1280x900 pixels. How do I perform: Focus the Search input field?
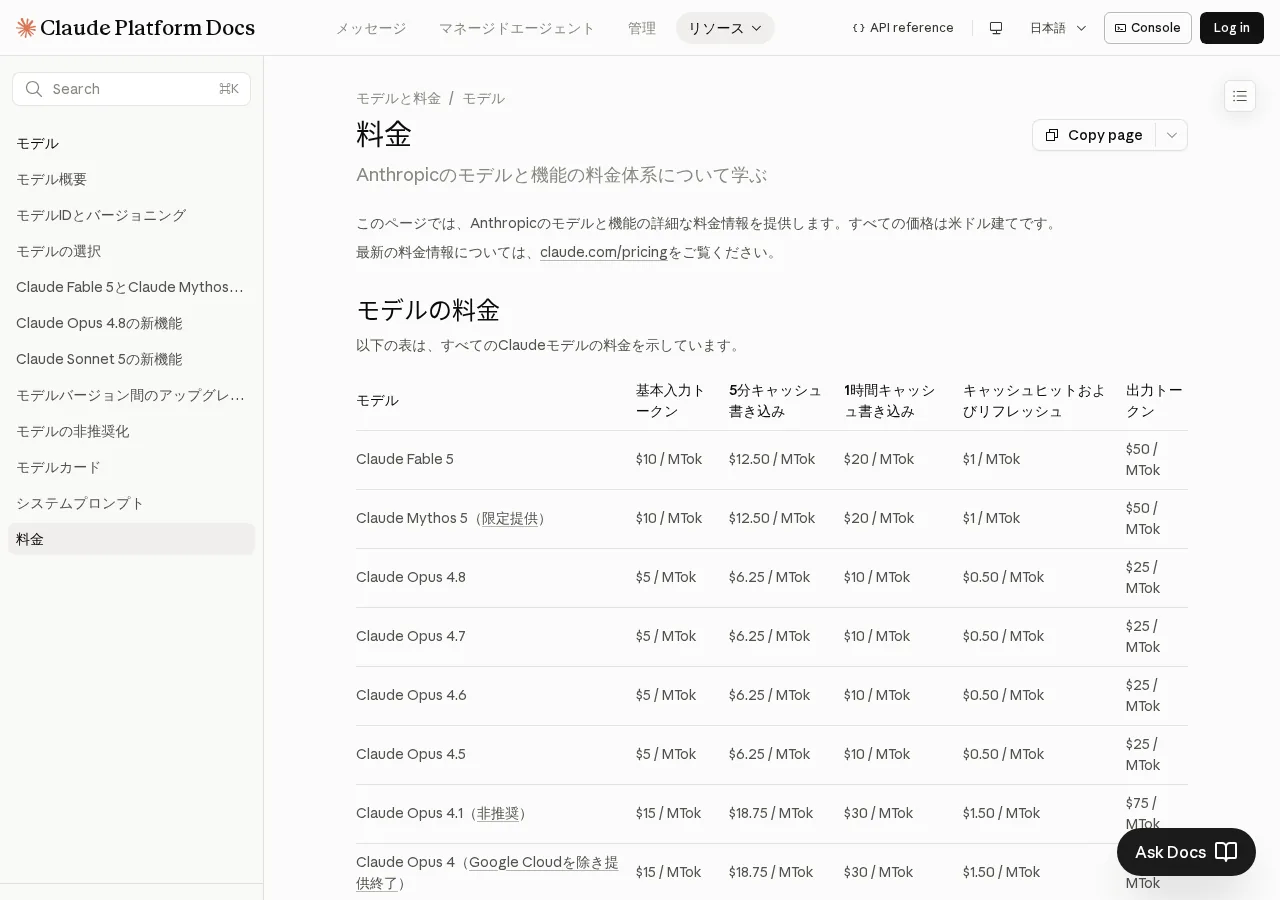(131, 89)
